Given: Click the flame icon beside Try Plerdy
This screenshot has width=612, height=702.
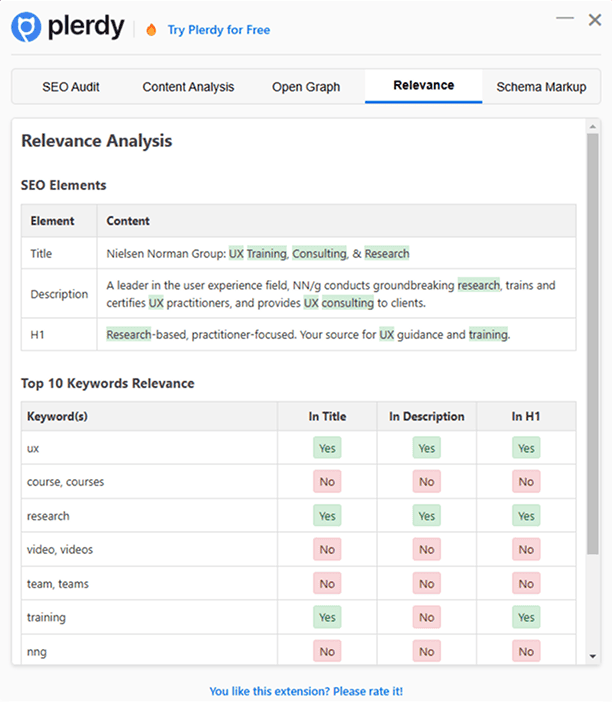Looking at the screenshot, I should click(151, 30).
